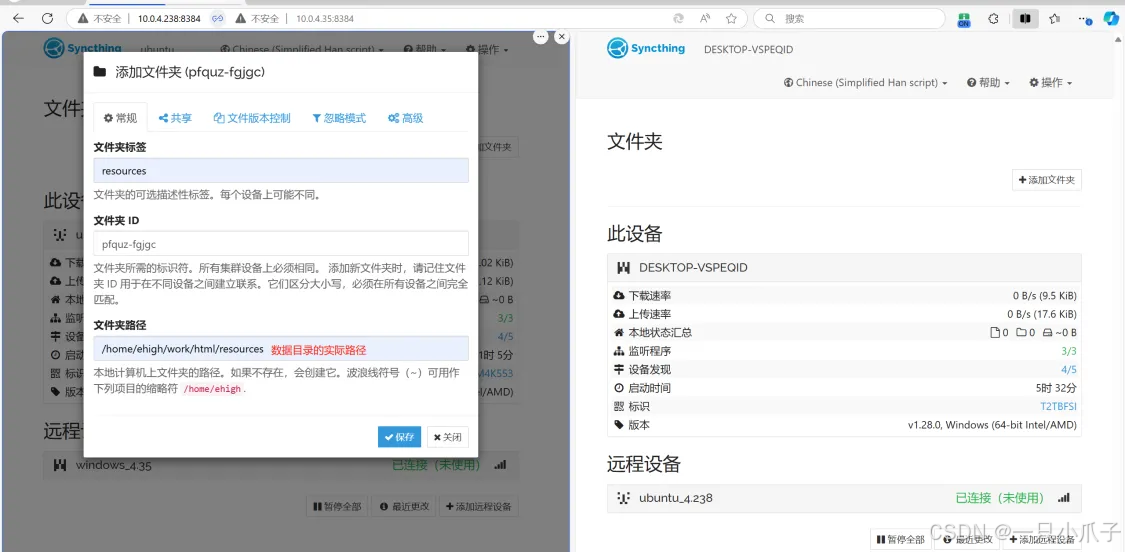Viewport: 1125px width, 552px height.
Task: Click the 上传速率 cloud icon in right pane
Action: (619, 314)
